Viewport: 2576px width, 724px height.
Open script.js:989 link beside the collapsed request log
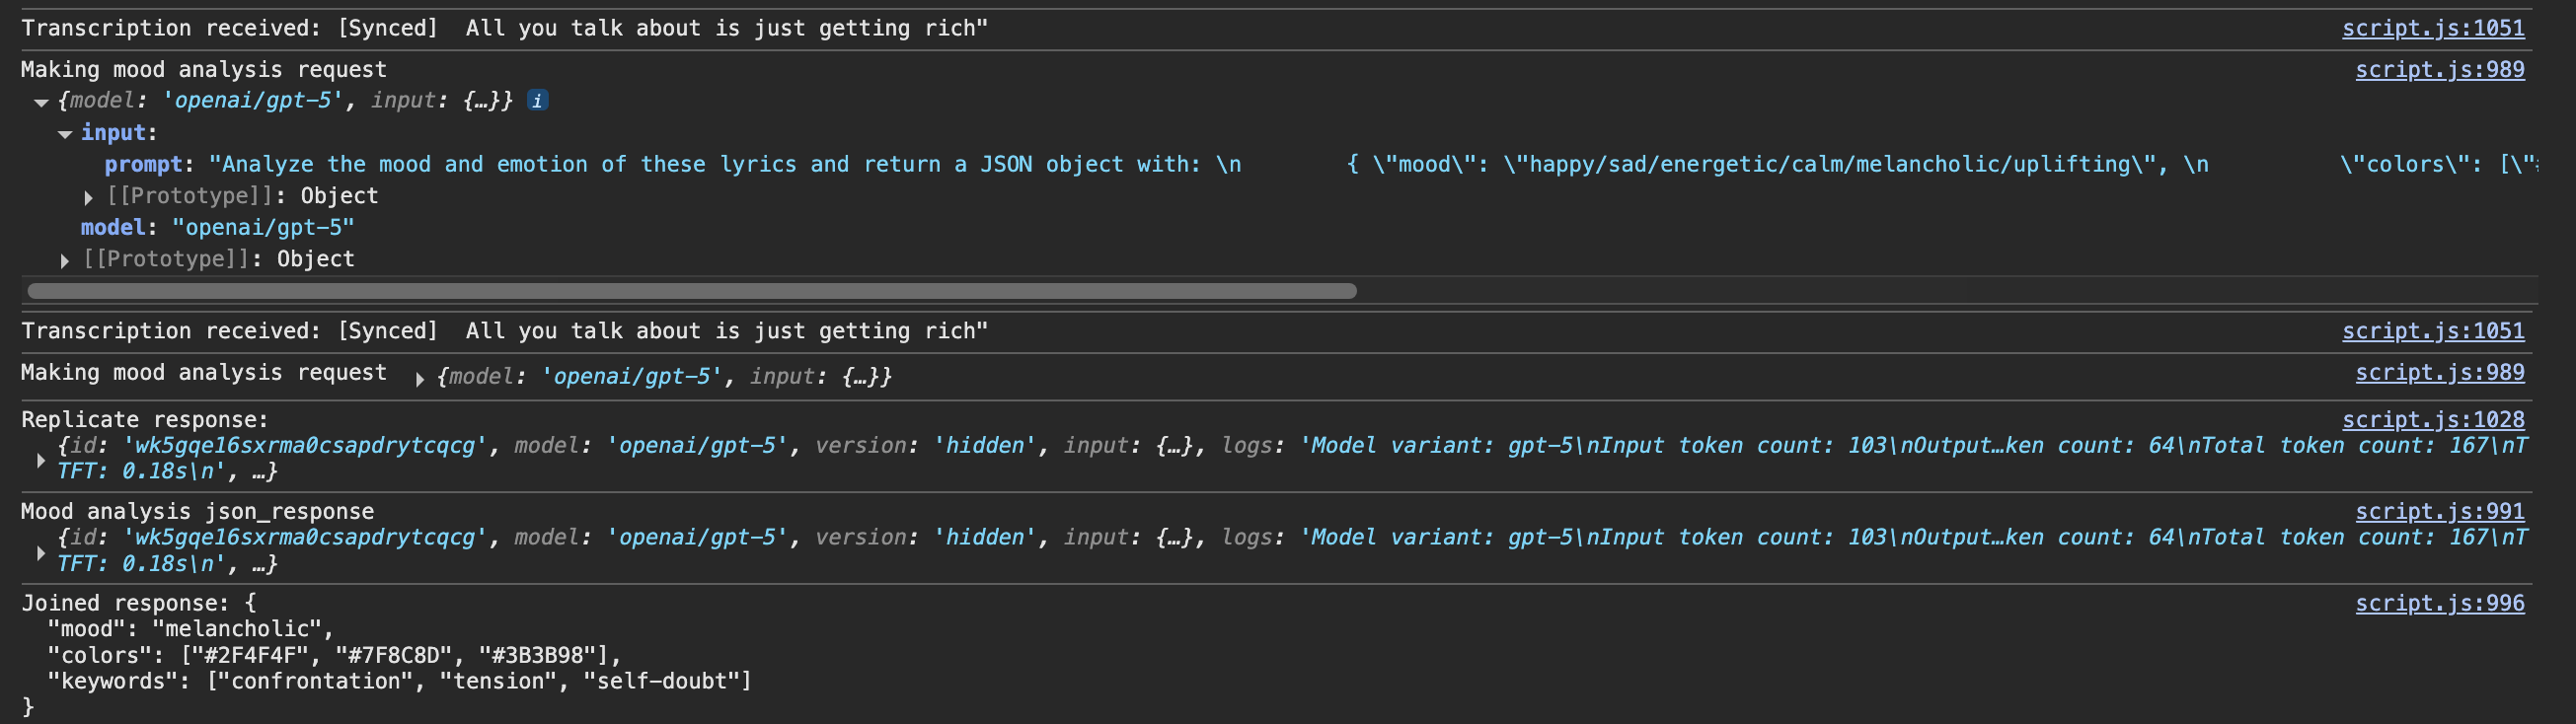(x=2439, y=372)
